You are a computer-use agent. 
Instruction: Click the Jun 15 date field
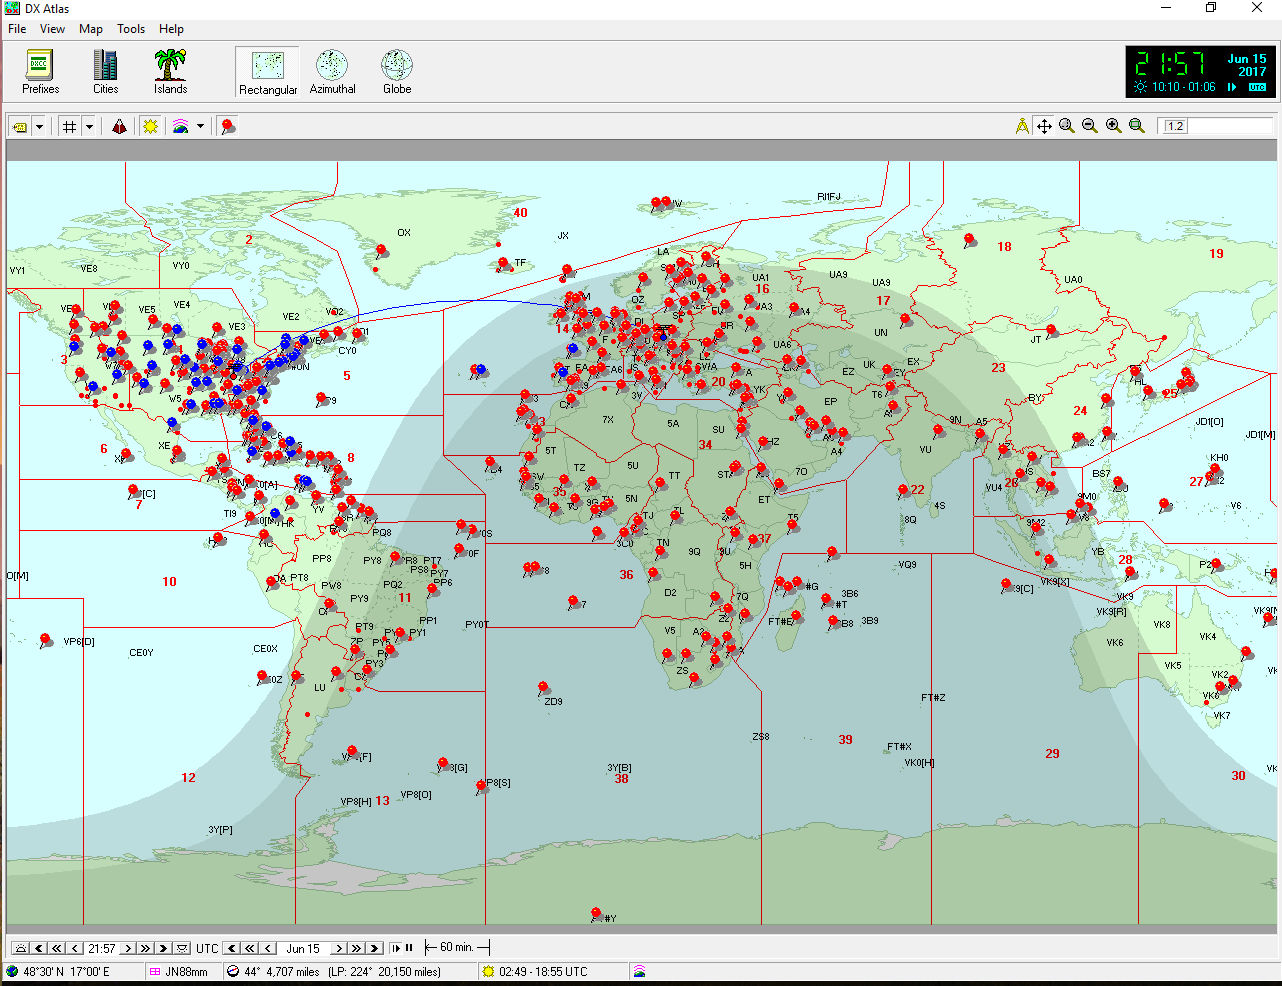point(303,948)
